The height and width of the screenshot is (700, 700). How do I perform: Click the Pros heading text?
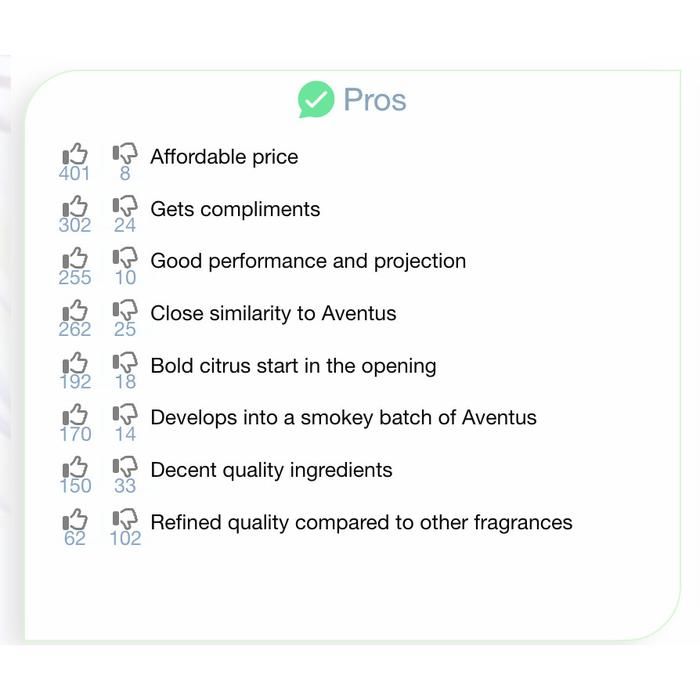[x=375, y=100]
